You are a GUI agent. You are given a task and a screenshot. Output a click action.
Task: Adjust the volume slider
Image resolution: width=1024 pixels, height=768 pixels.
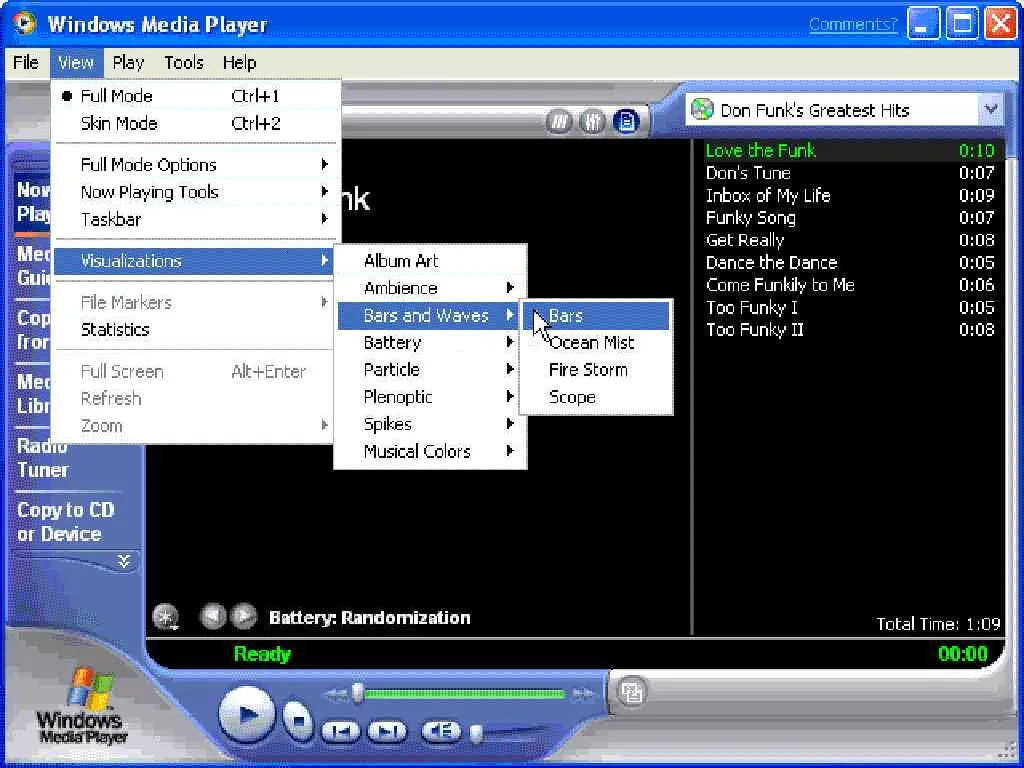click(477, 733)
